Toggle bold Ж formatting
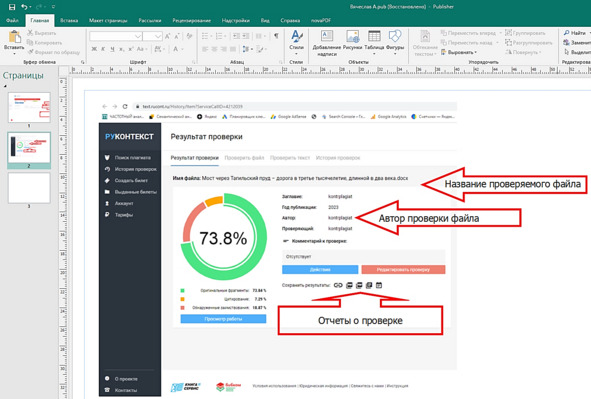Screen dimensions: 591x399 [x=94, y=49]
